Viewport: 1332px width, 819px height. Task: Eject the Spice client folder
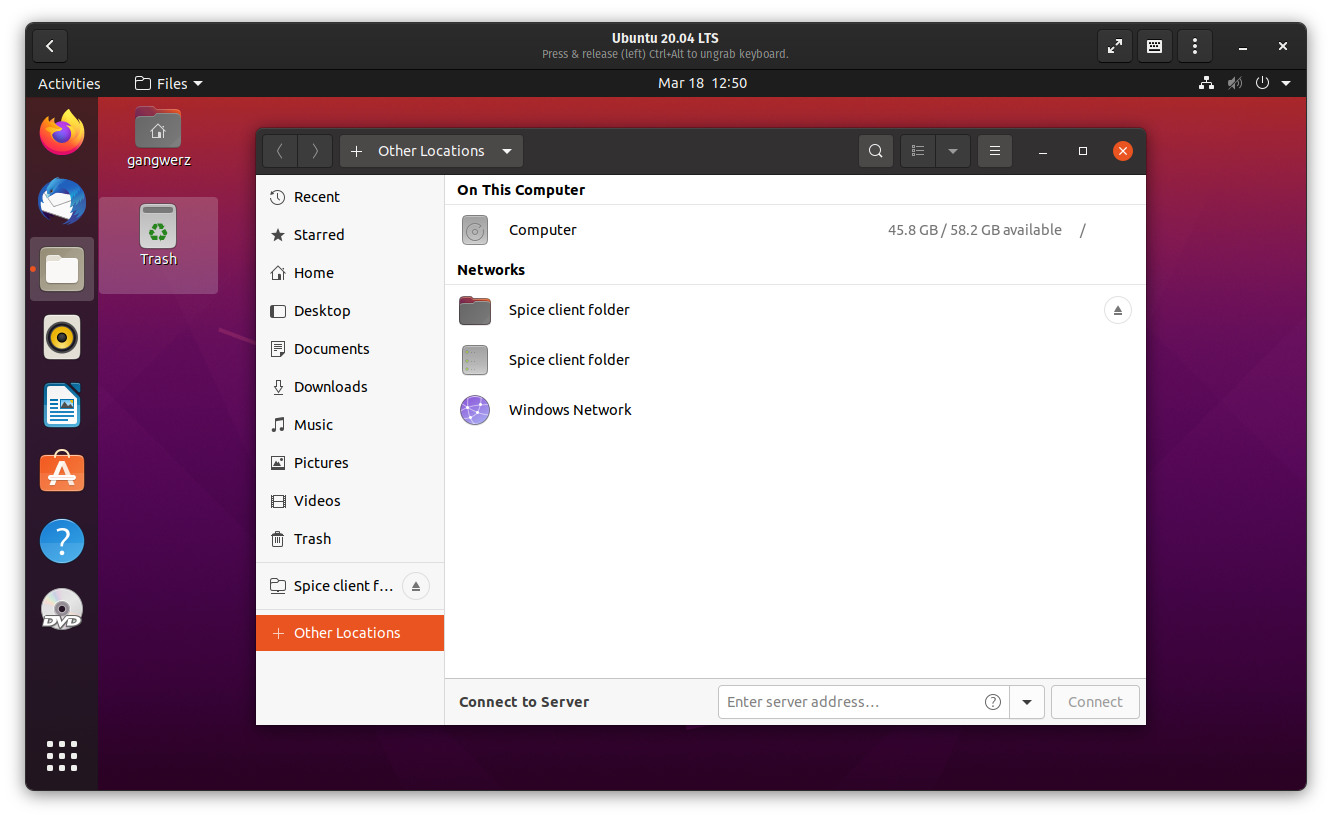tap(1117, 310)
